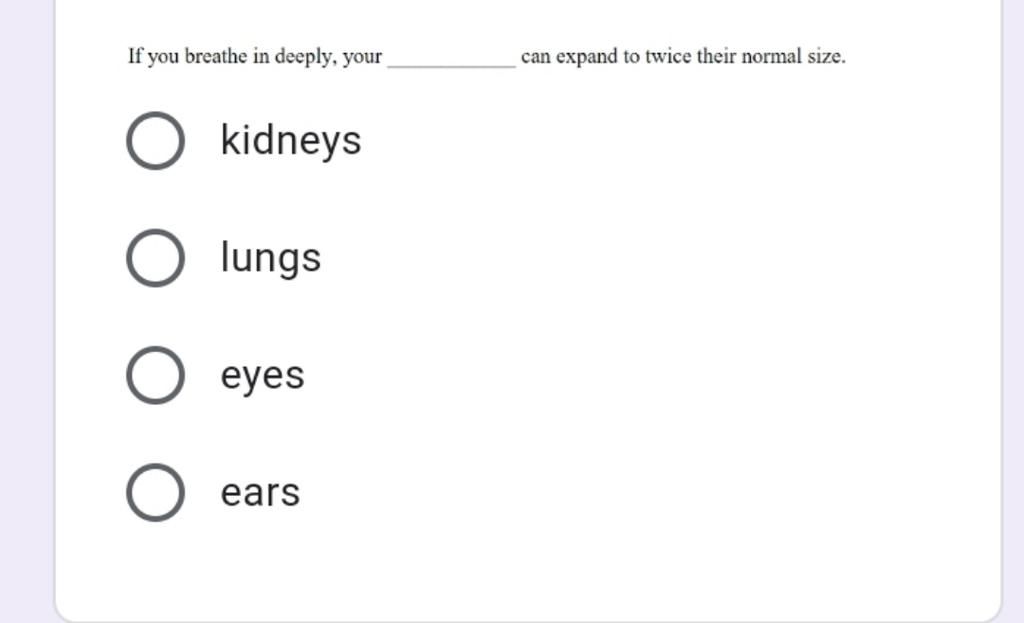This screenshot has height=623, width=1024.
Task: Mark the eyes radio button
Action: 155,375
